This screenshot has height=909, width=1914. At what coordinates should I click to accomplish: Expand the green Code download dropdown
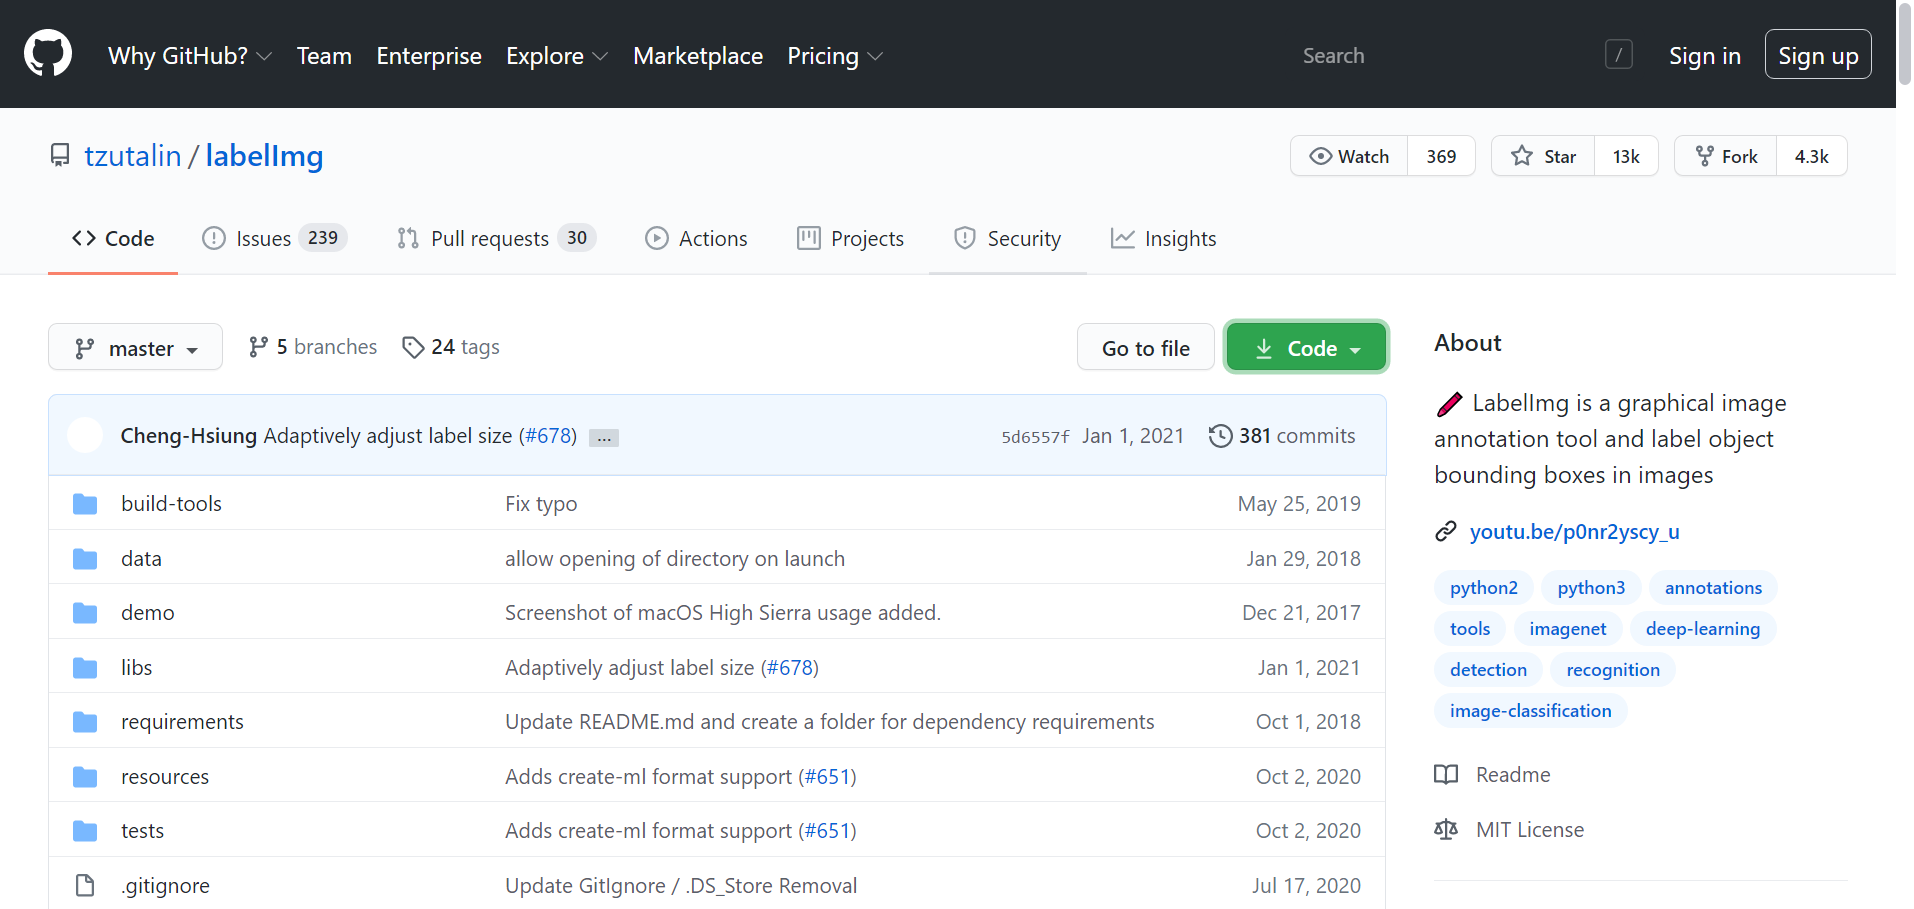point(1306,348)
